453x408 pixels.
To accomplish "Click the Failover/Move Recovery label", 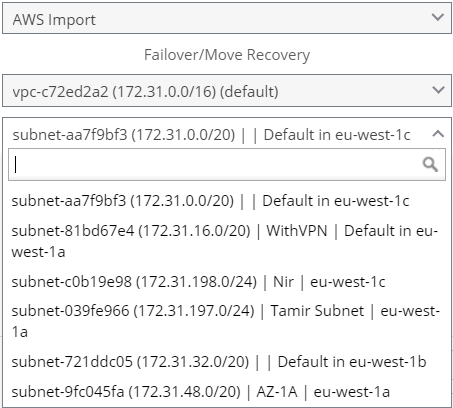I will pos(227,55).
